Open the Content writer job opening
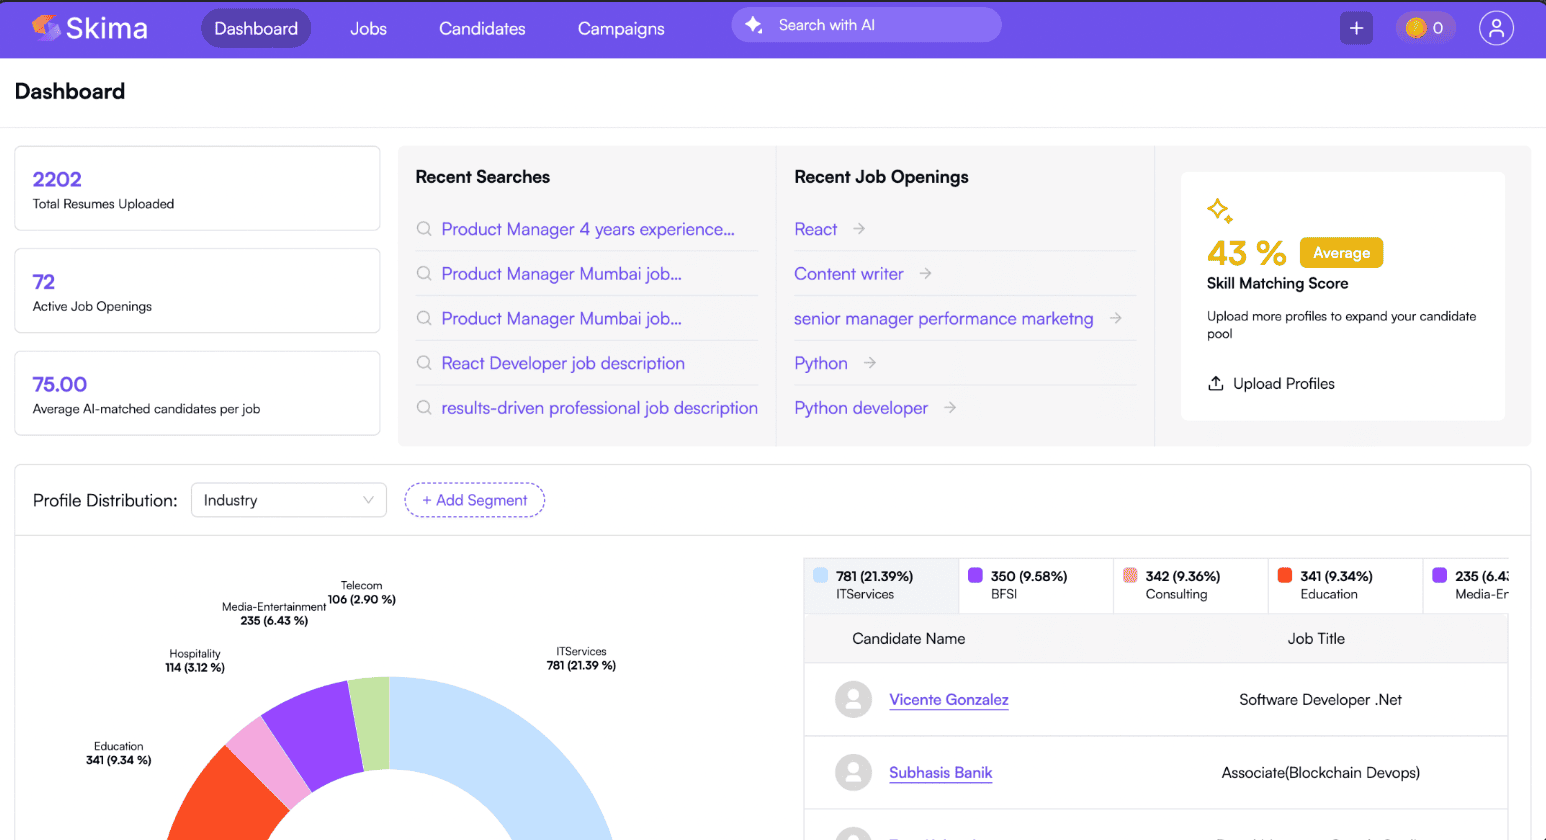This screenshot has width=1546, height=840. click(x=849, y=273)
